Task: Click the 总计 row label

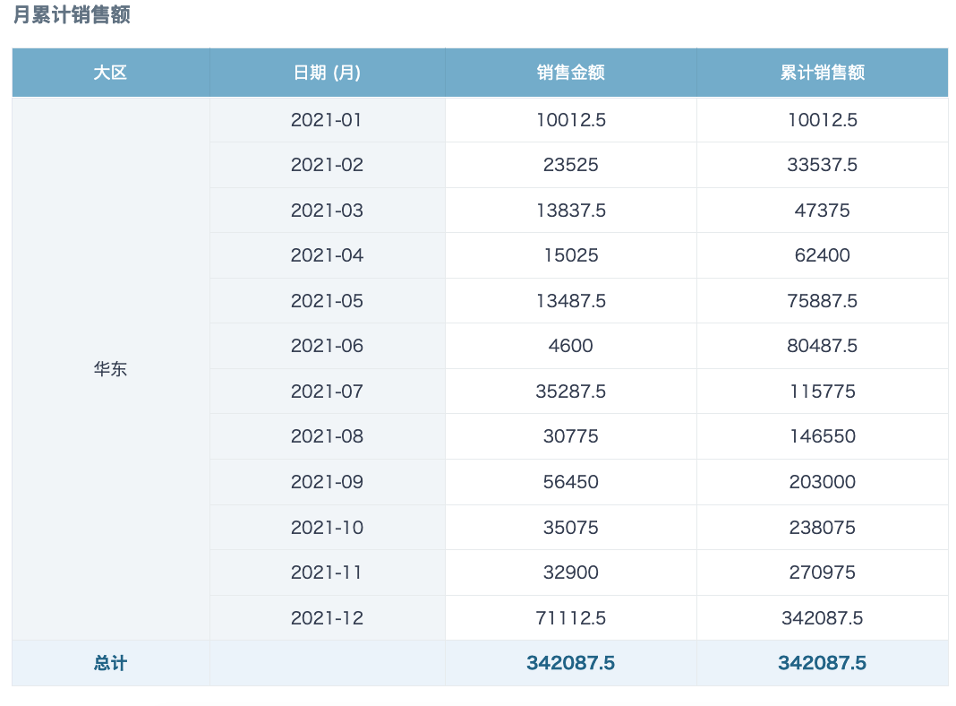Action: (110, 663)
